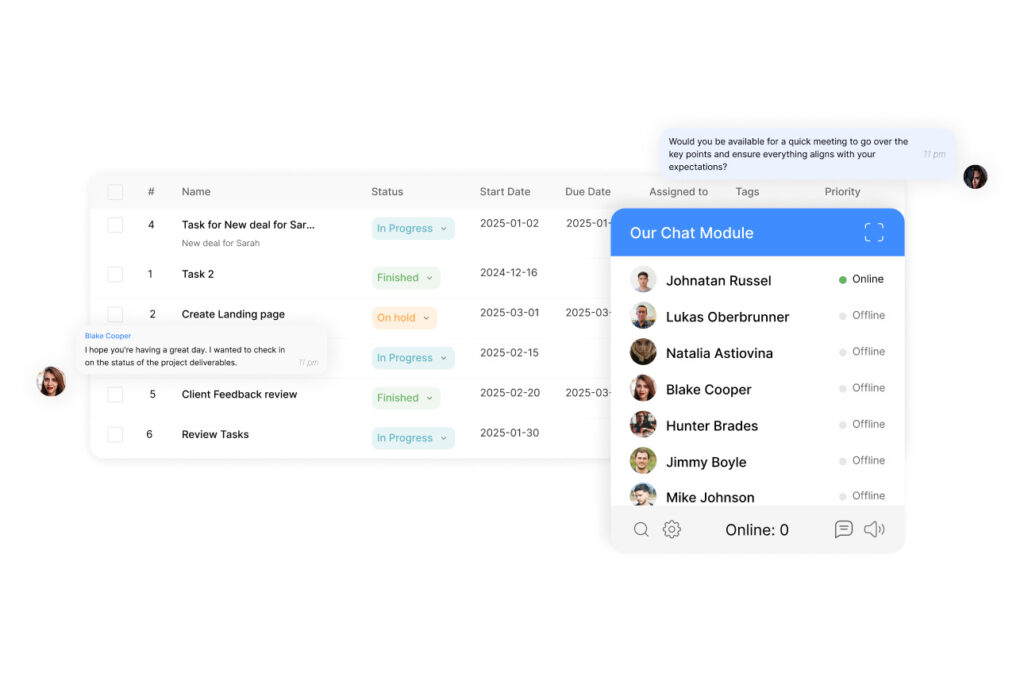
Task: Click Natalia Astiovina's avatar in chat list
Action: point(643,352)
